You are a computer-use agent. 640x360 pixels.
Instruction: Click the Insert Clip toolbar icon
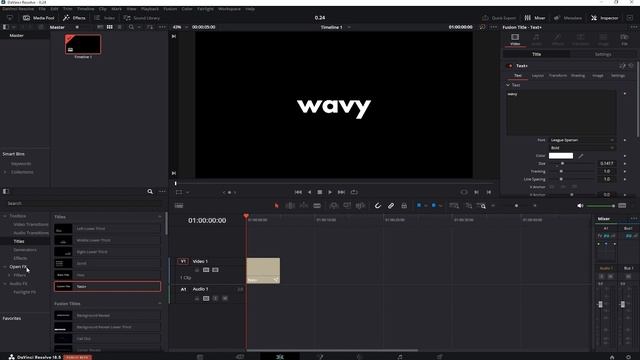click(x=333, y=206)
